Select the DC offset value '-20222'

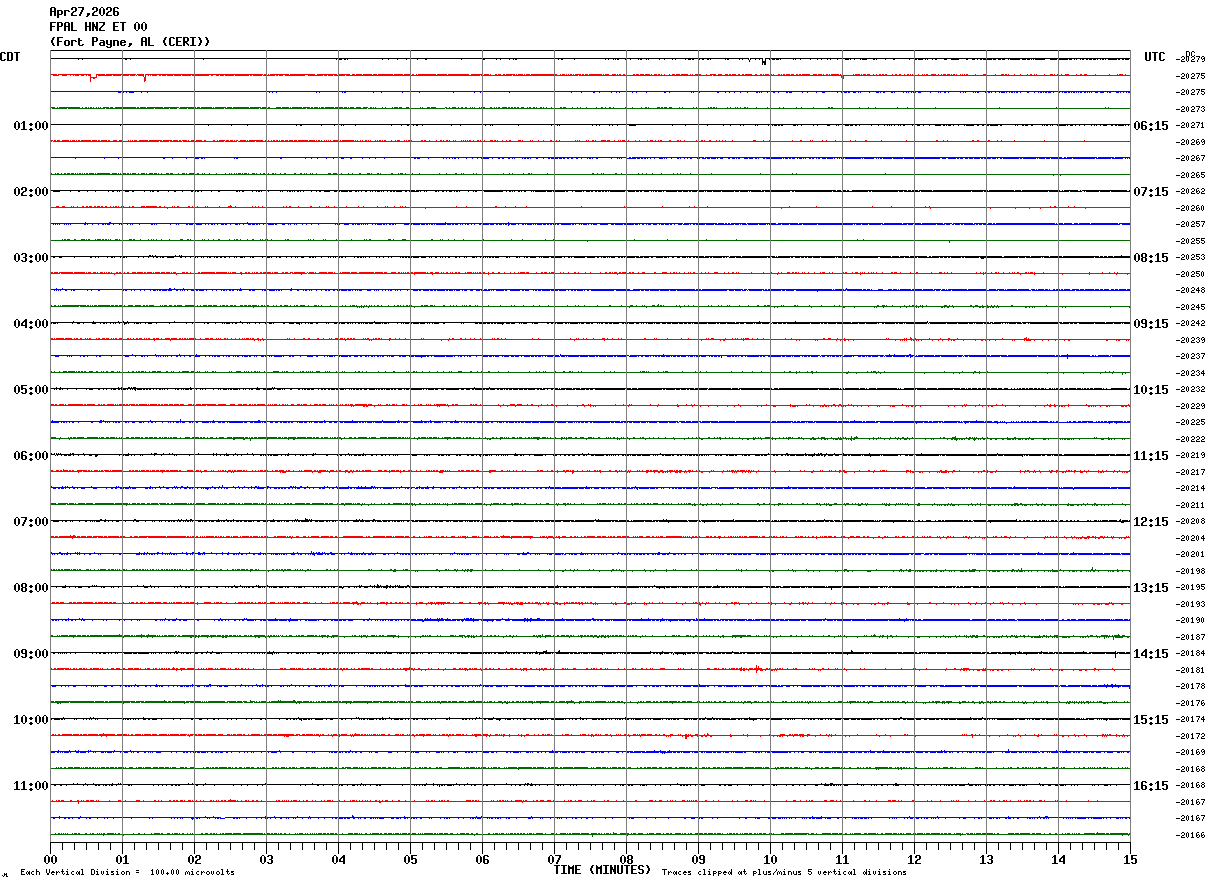tap(1190, 439)
